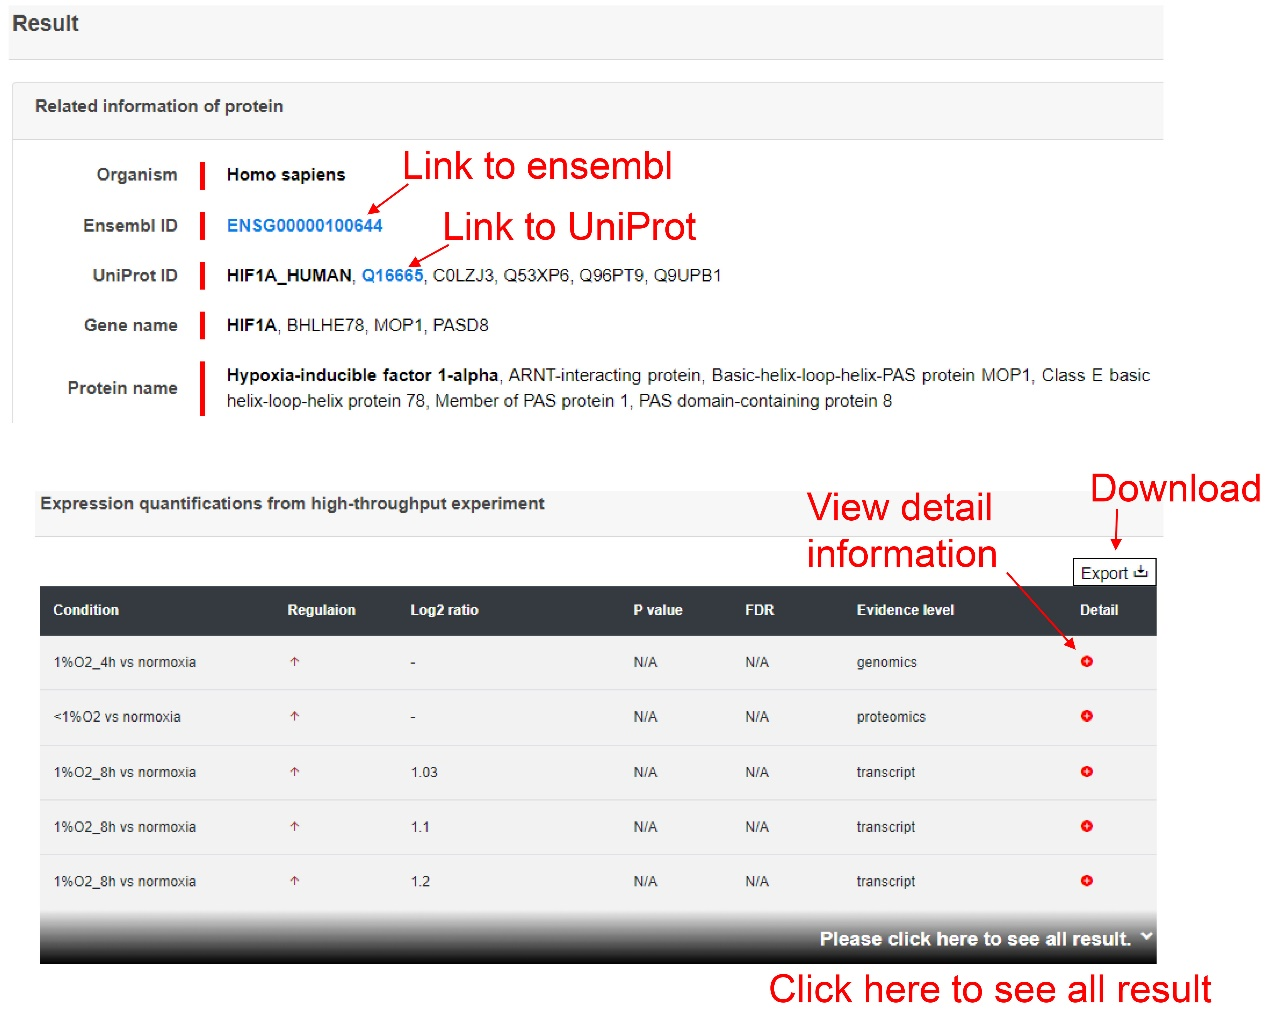Viewport: 1269px width, 1014px height.
Task: Open Ensembl link ENSG00000100644
Action: click(304, 226)
